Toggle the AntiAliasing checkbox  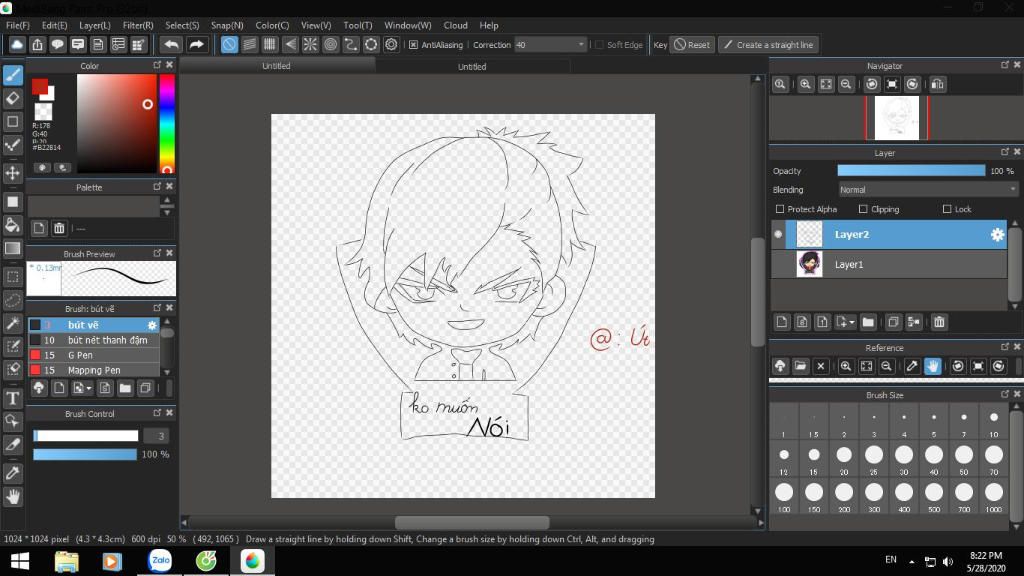click(413, 45)
